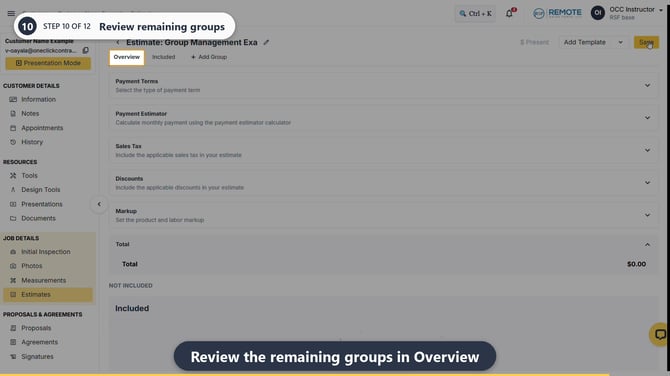Viewport: 670px width, 376px height.
Task: Open Photos in the sidebar
Action: pyautogui.click(x=32, y=266)
